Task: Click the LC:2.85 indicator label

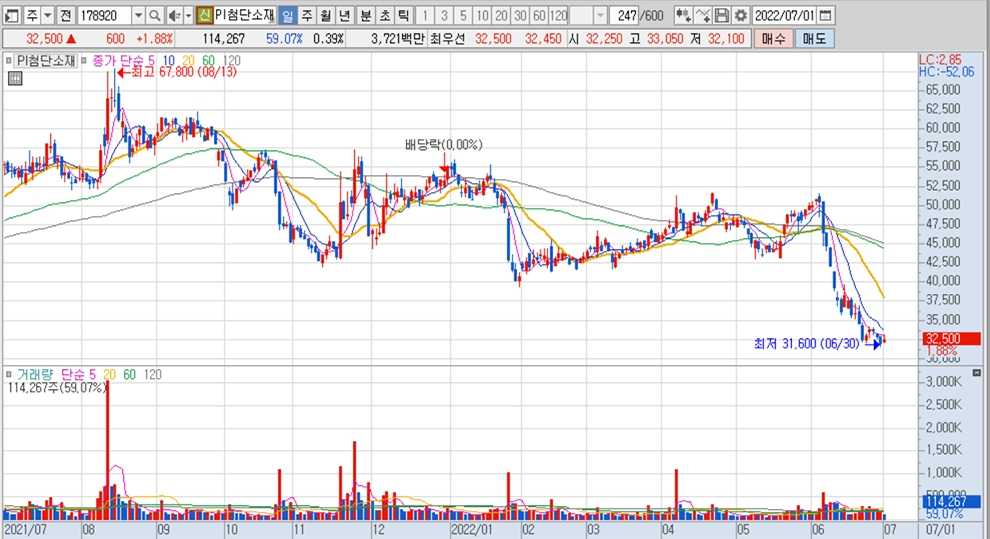Action: point(939,60)
